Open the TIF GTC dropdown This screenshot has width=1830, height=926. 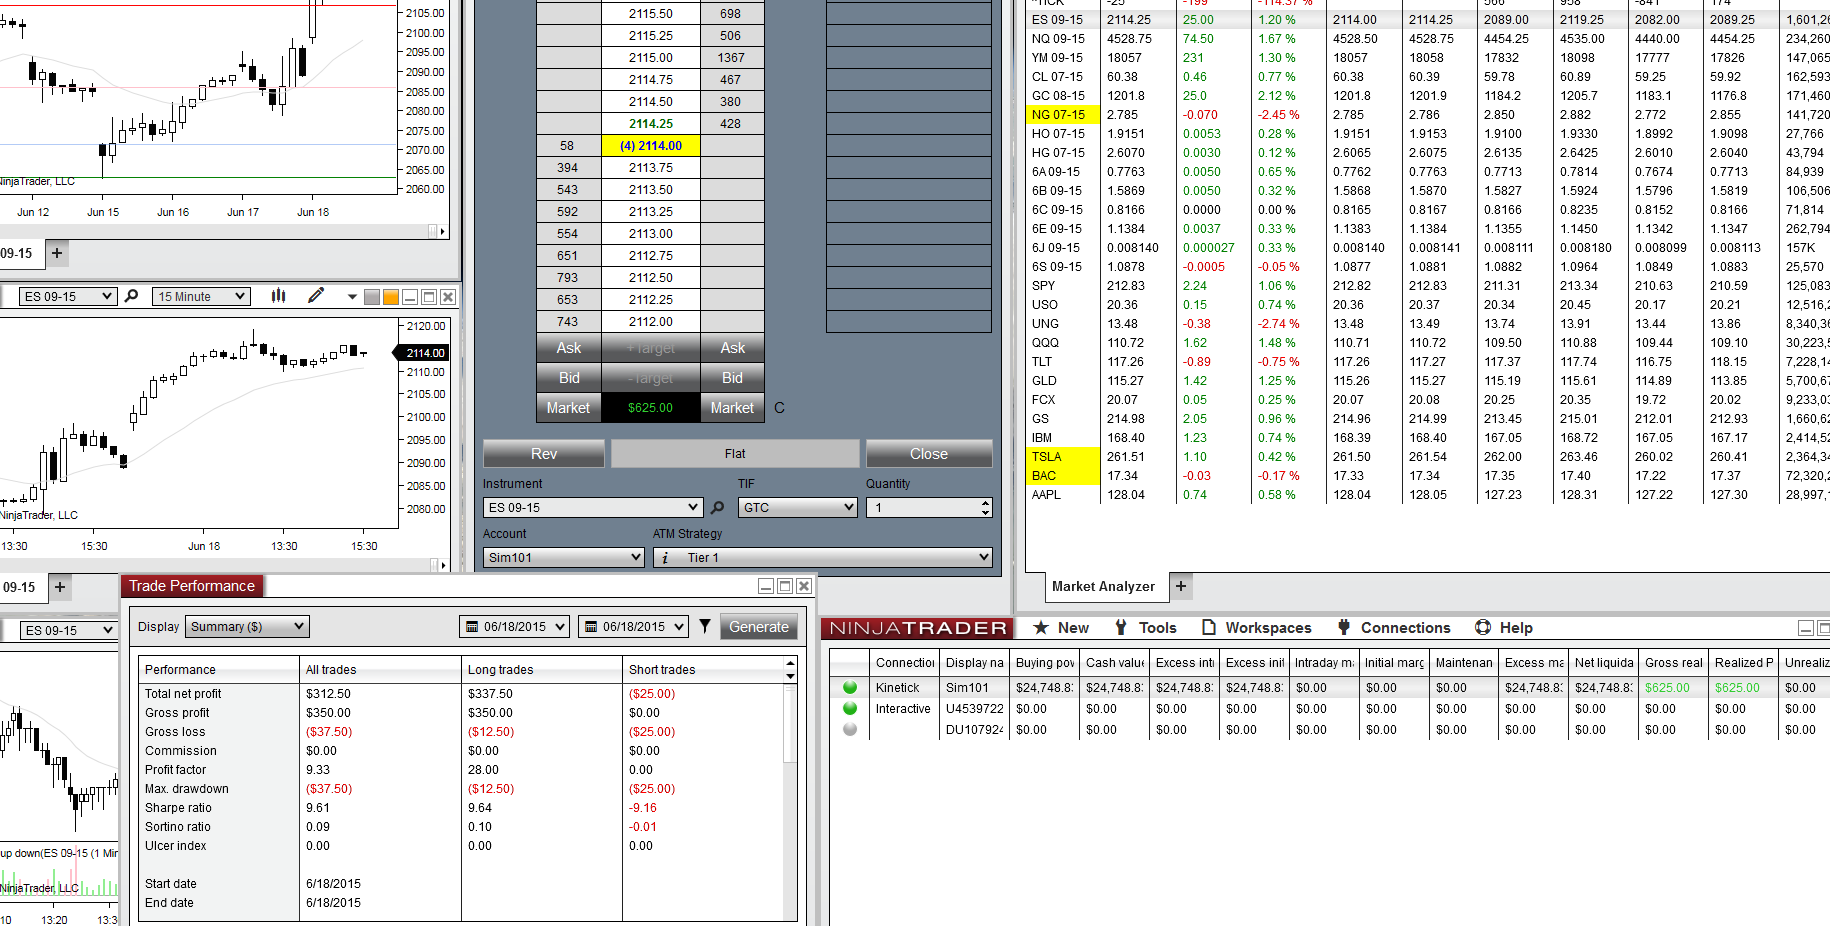pos(798,507)
